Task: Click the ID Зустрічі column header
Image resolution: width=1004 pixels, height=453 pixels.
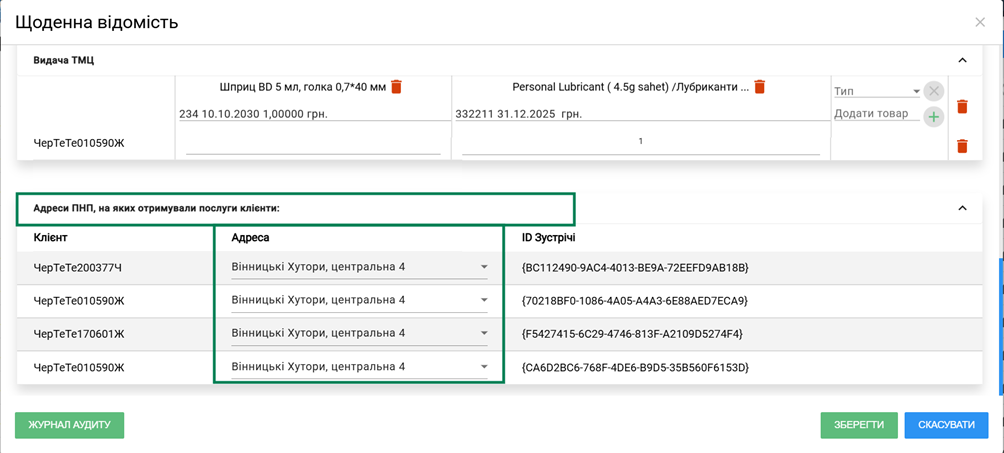Action: (549, 238)
